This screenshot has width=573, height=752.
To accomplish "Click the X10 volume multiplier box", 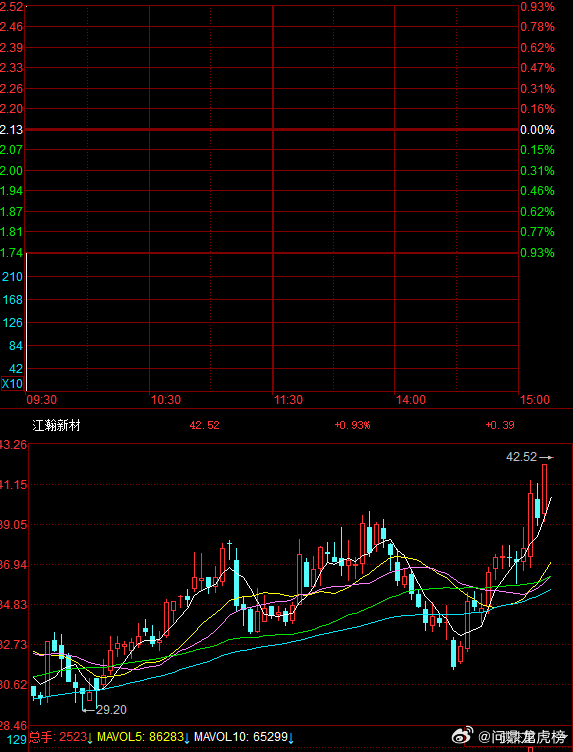I will click(x=12, y=384).
